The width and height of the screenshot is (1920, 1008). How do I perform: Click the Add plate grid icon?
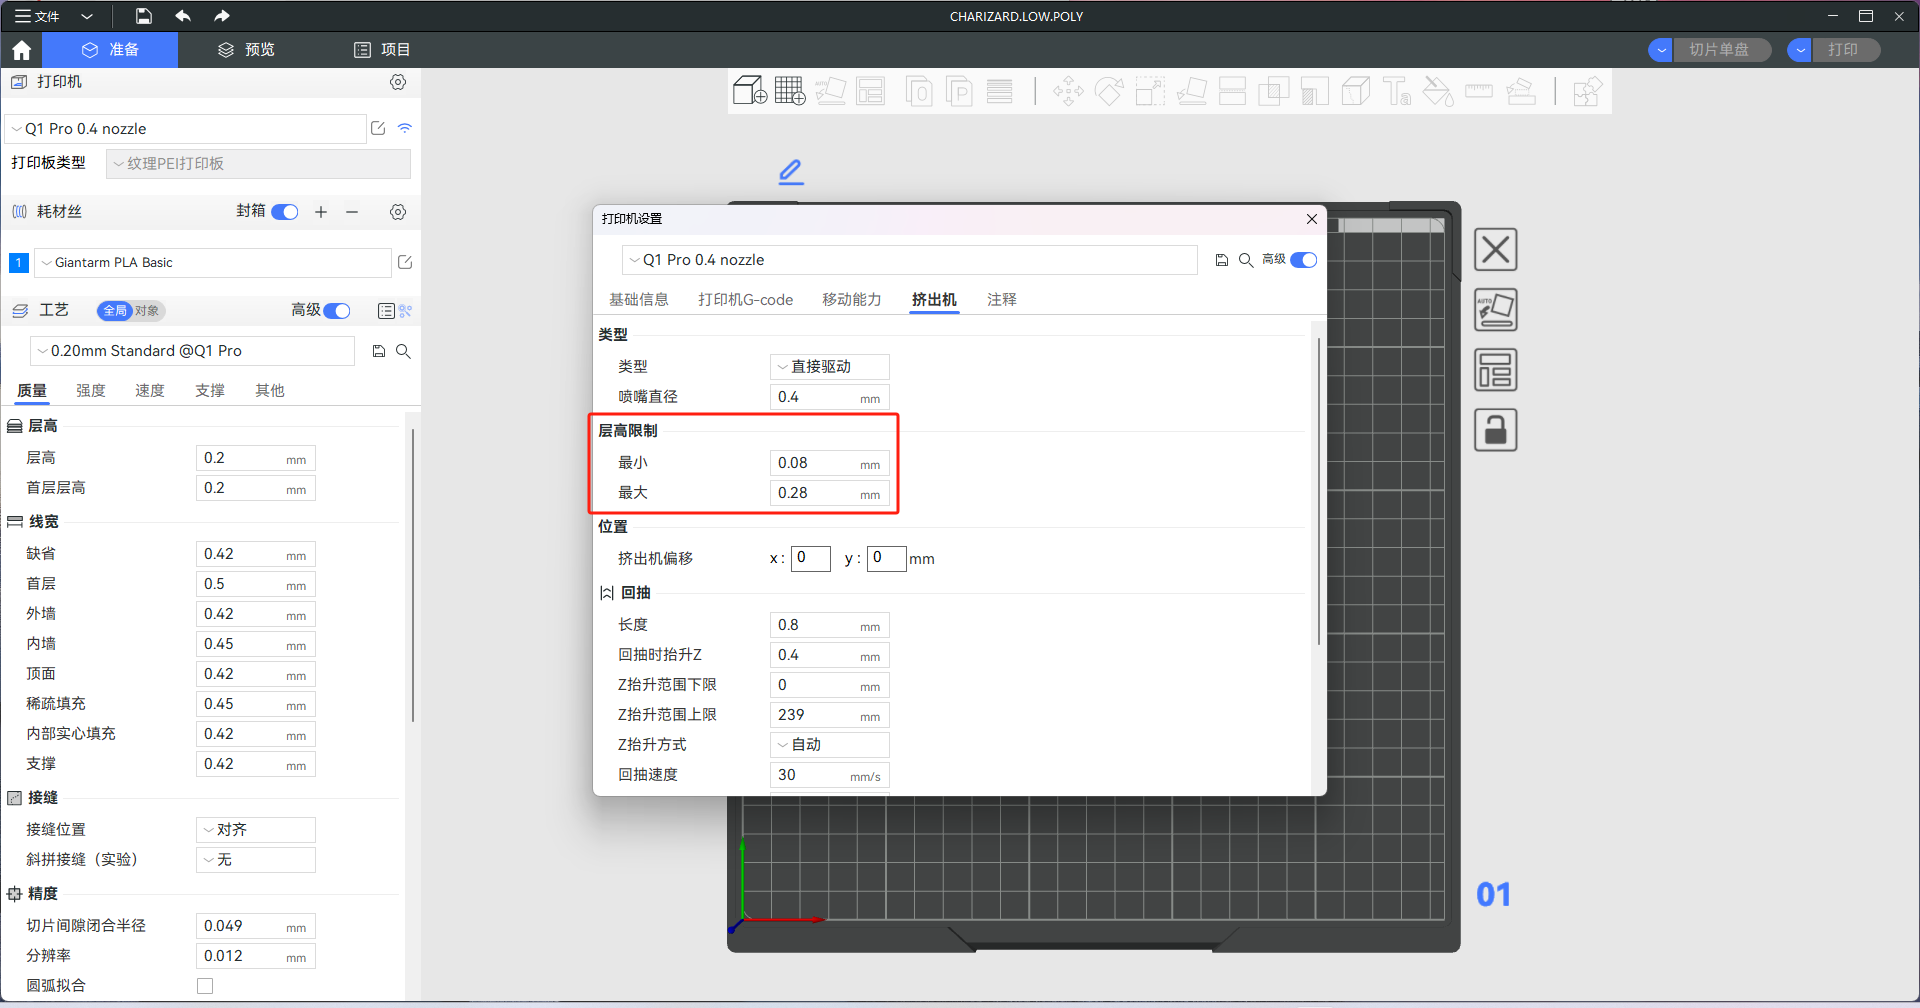[x=789, y=91]
